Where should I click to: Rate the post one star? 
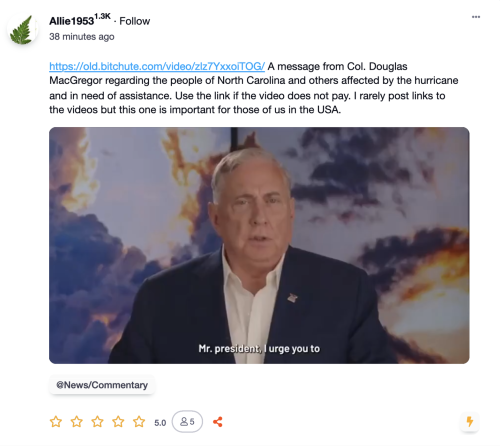[56, 422]
